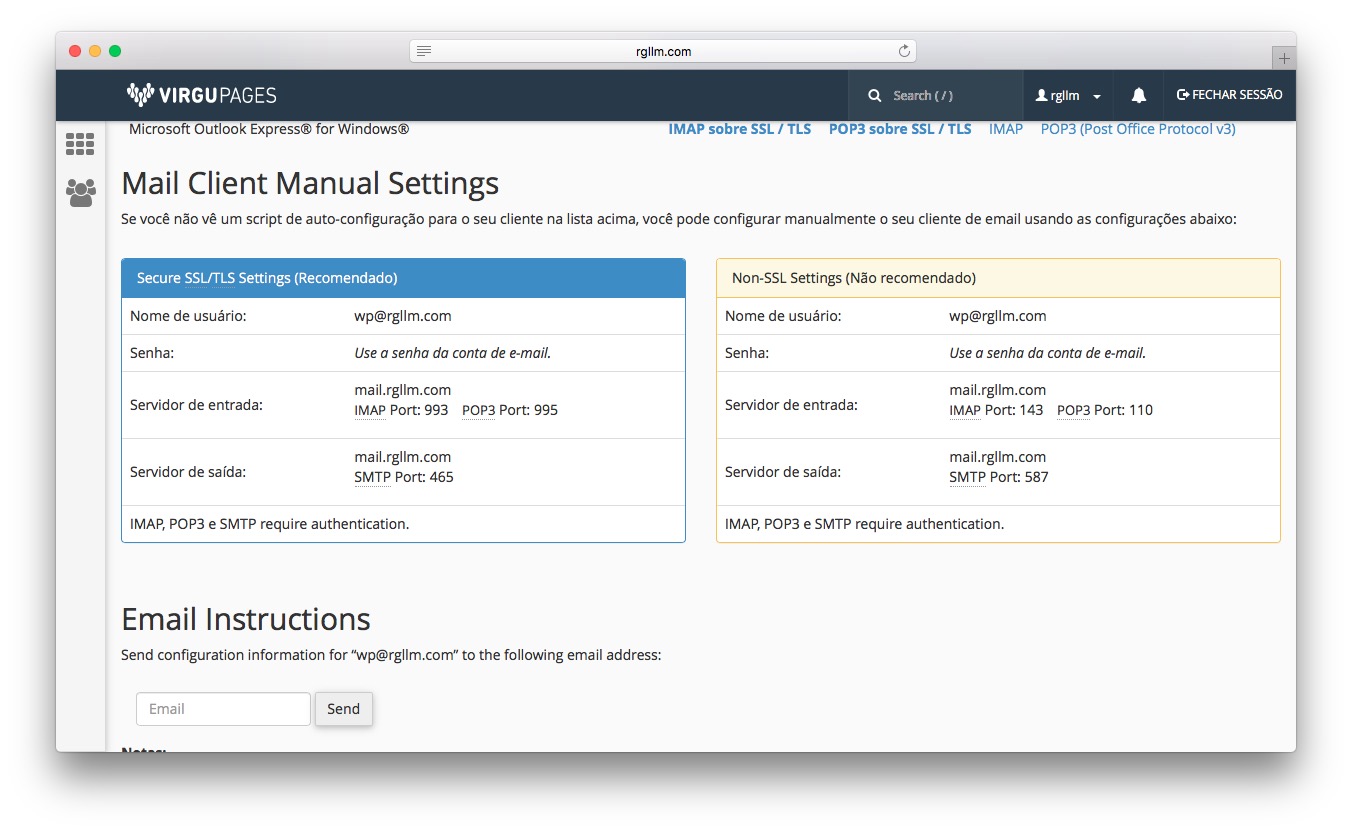Click the VirguPages logo
This screenshot has height=832, width=1352.
point(202,95)
